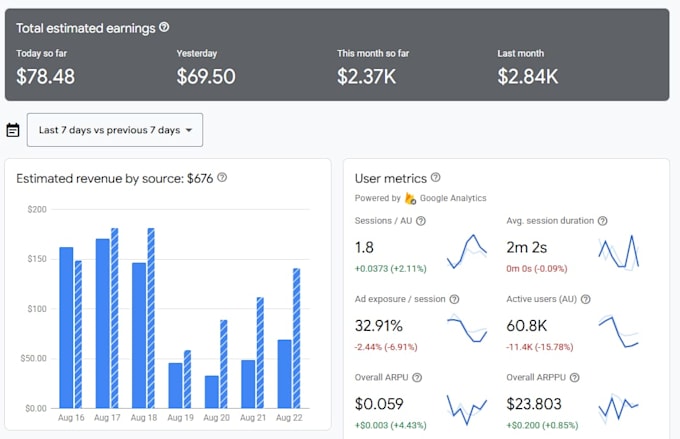This screenshot has width=680, height=439.
Task: Click the Avg. session duration sparkline chart
Action: 618,252
